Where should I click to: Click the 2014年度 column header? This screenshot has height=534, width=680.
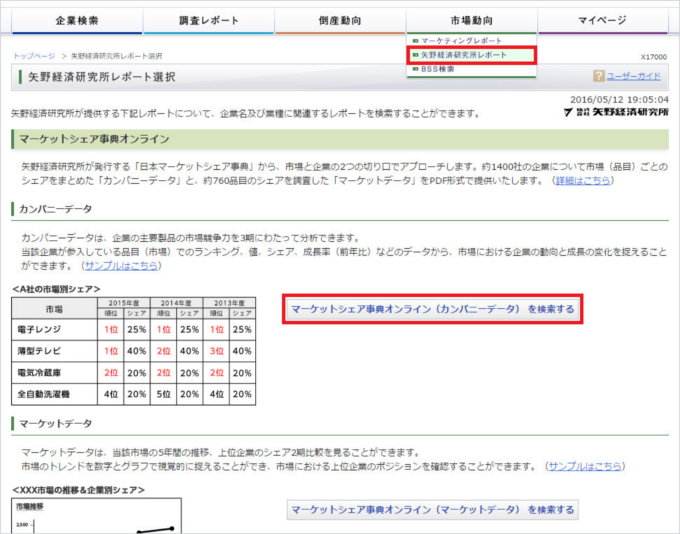click(176, 303)
